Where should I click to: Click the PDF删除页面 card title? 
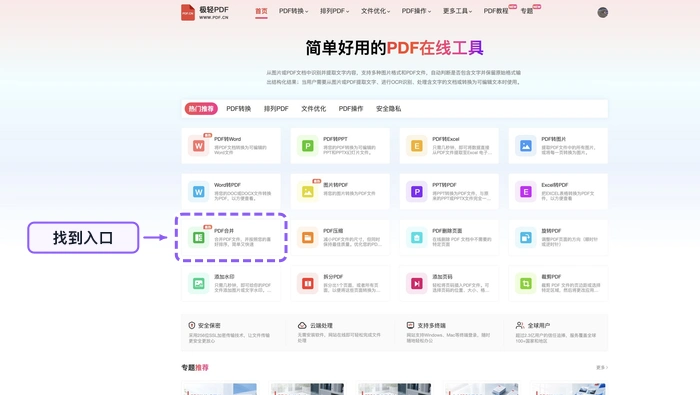pyautogui.click(x=447, y=231)
